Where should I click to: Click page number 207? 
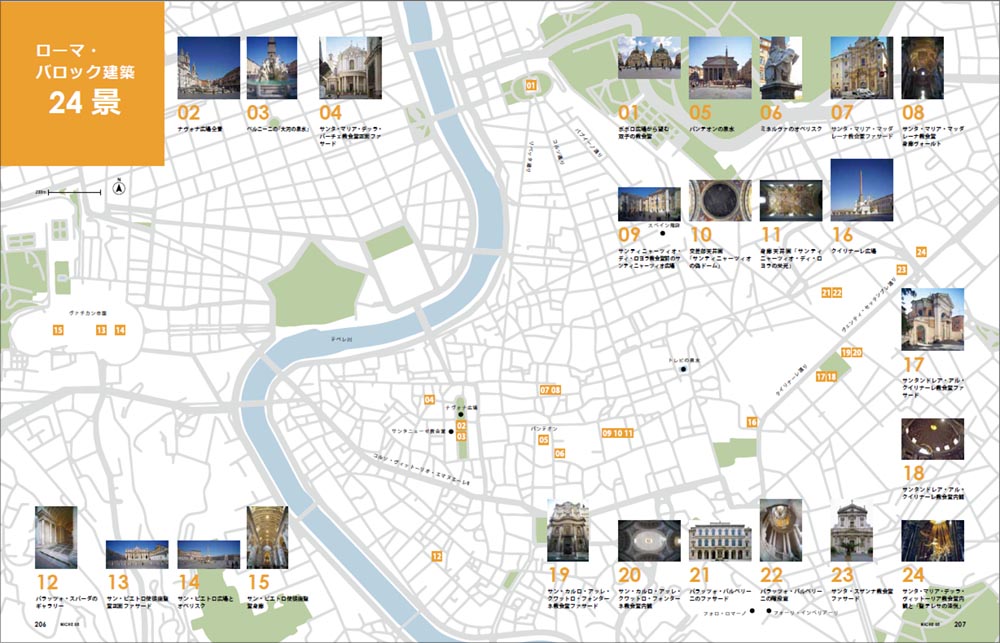tap(960, 625)
